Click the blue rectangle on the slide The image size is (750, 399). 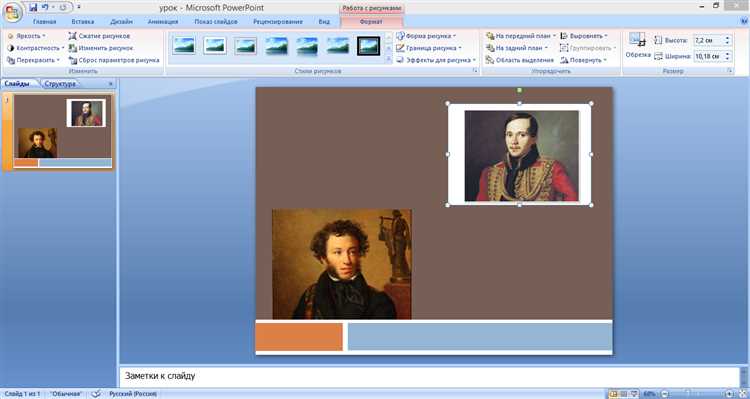pos(480,337)
